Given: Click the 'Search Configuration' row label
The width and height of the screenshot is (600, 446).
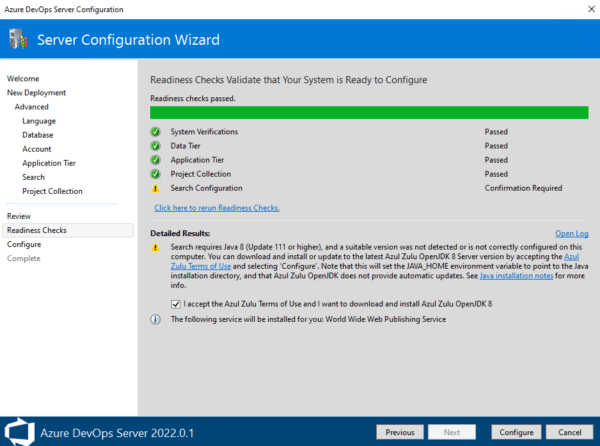Looking at the screenshot, I should click(x=207, y=188).
